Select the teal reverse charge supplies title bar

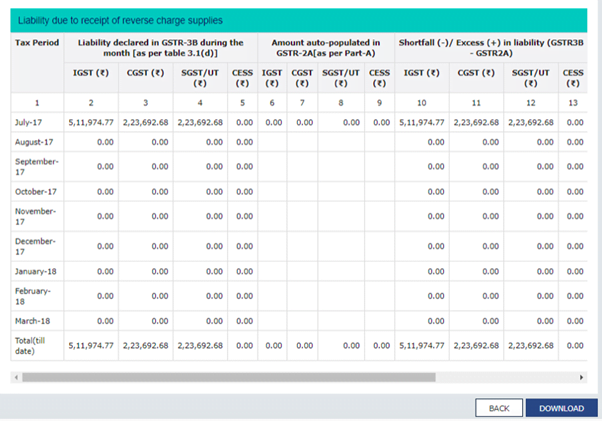coord(300,20)
